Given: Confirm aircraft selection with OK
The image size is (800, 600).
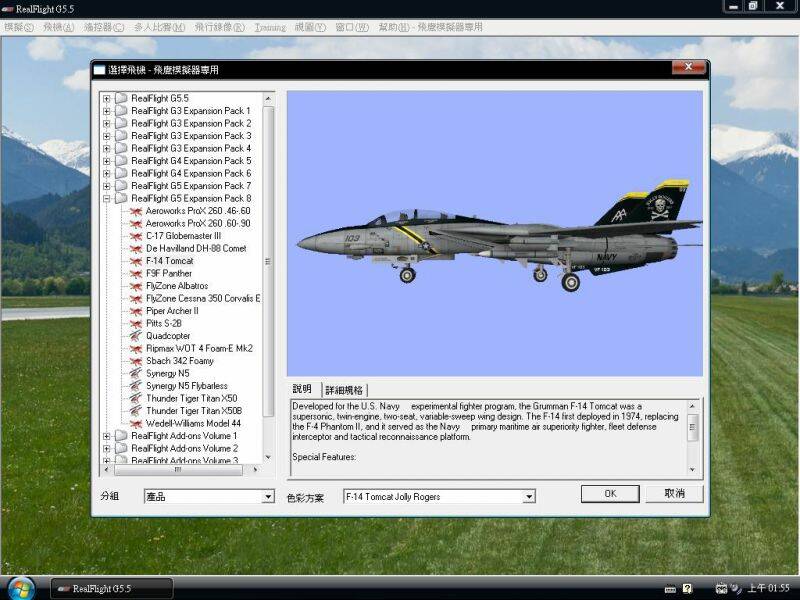Looking at the screenshot, I should 610,493.
